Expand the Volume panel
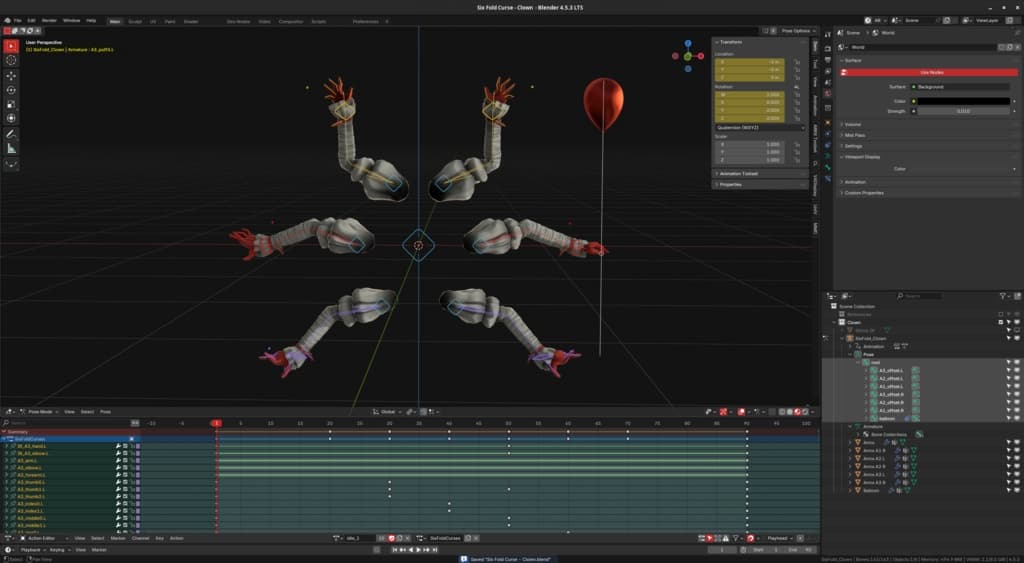The image size is (1024, 563). click(x=854, y=124)
